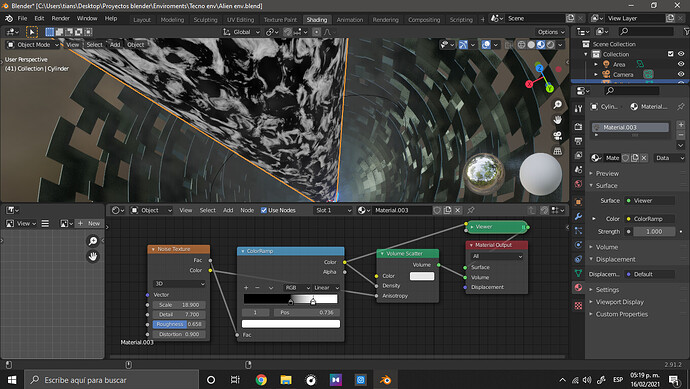Open the node editor Add menu
Viewport: 690px width, 389px height.
[228, 210]
